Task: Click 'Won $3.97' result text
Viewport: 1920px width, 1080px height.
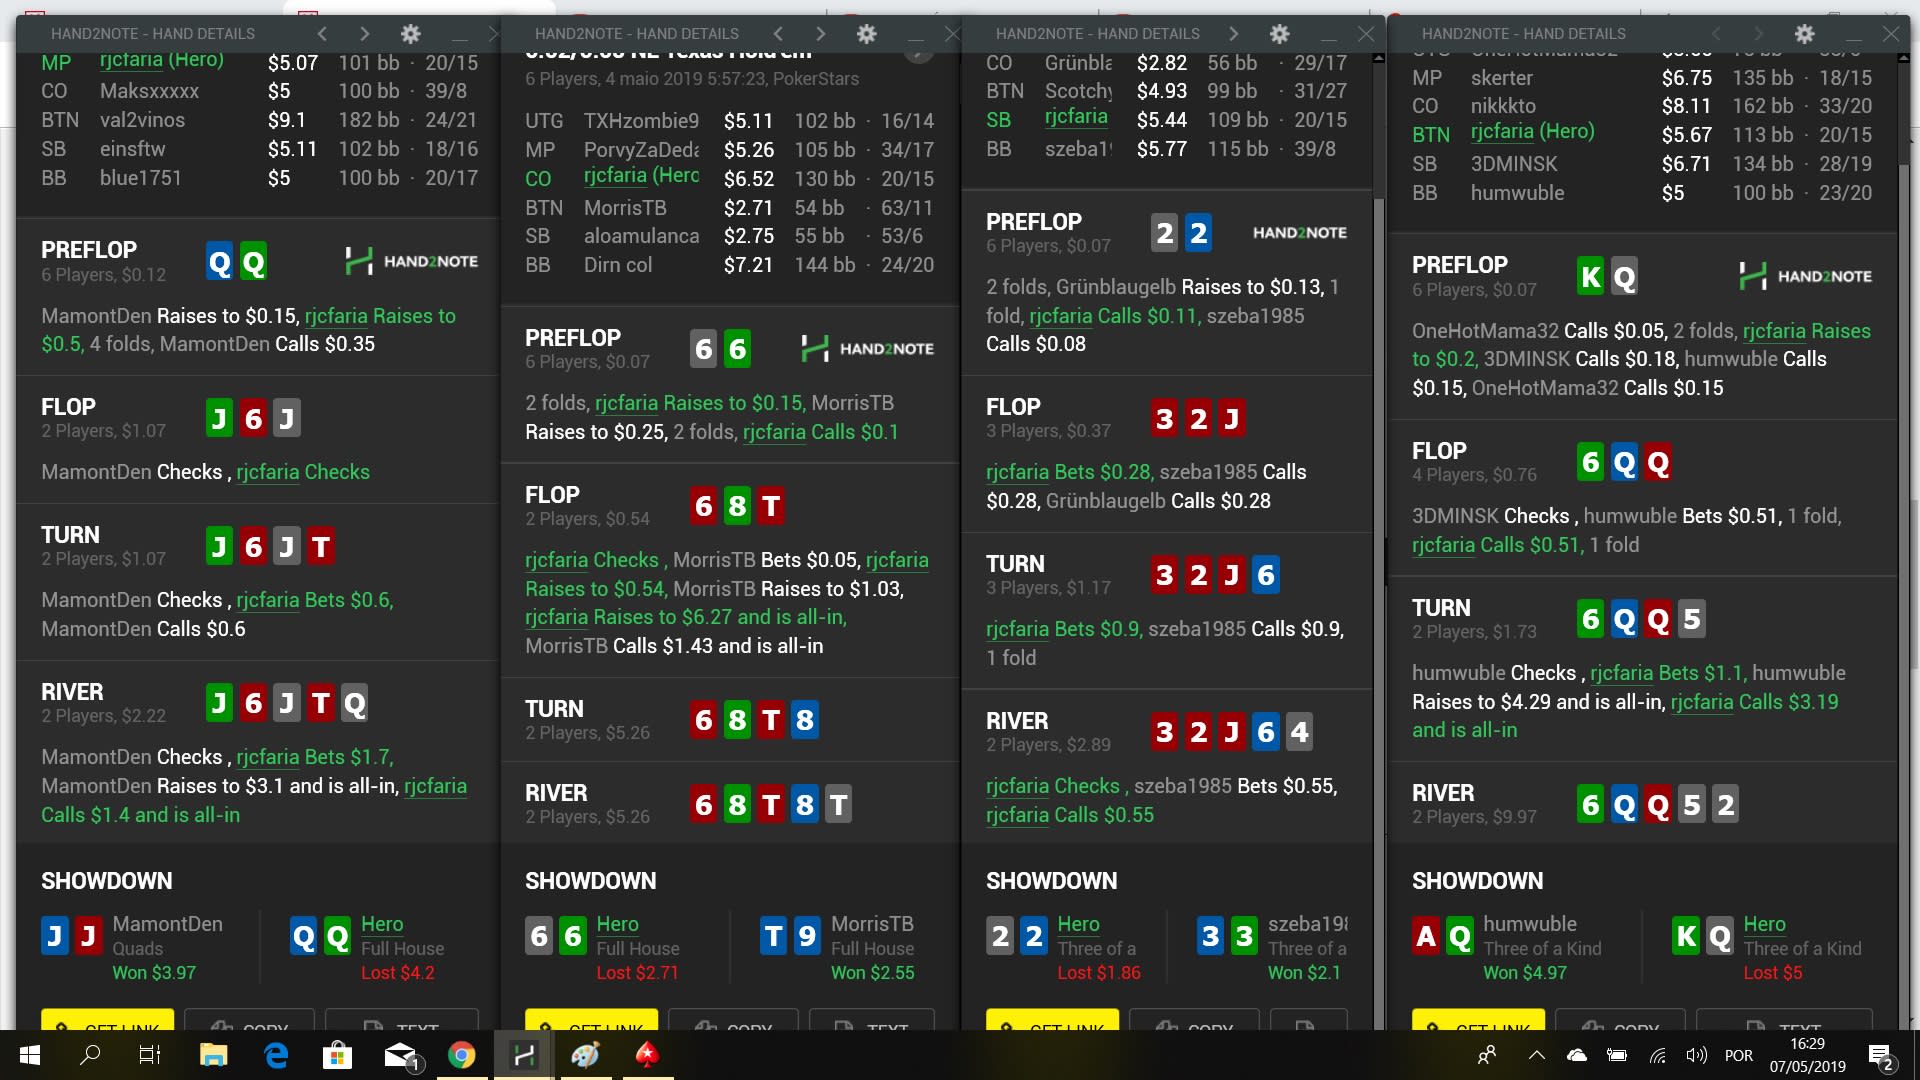Action: pos(154,972)
